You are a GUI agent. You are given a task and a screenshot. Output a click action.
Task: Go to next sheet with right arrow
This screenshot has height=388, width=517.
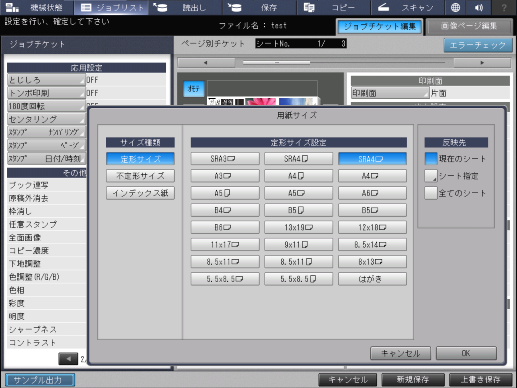click(482, 63)
